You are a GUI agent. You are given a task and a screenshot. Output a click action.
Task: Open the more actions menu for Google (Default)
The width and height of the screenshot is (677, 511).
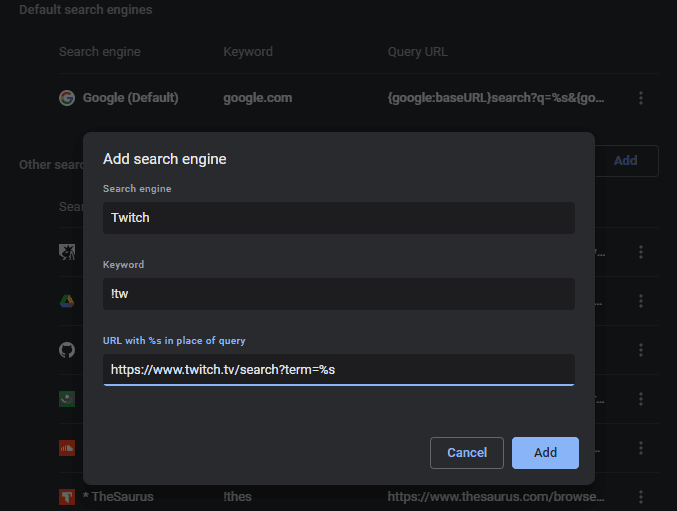tap(641, 98)
